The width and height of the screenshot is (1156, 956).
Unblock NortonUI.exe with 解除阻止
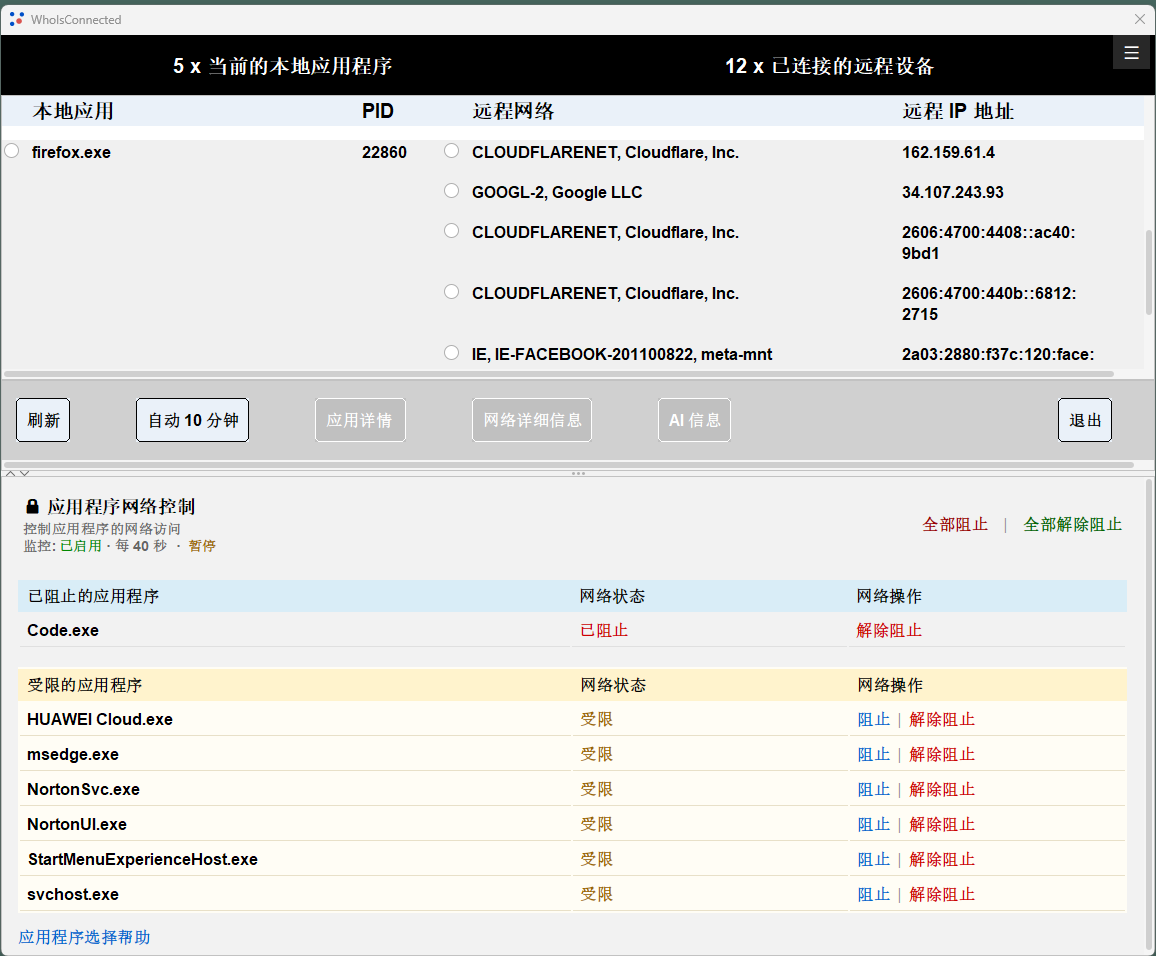942,825
